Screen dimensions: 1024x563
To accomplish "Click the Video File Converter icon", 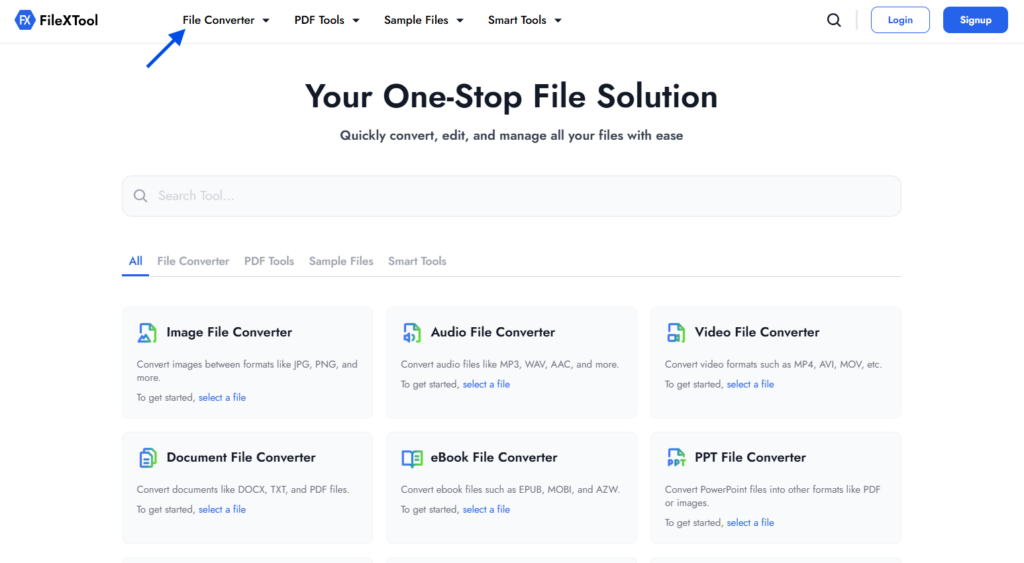I will pyautogui.click(x=675, y=332).
